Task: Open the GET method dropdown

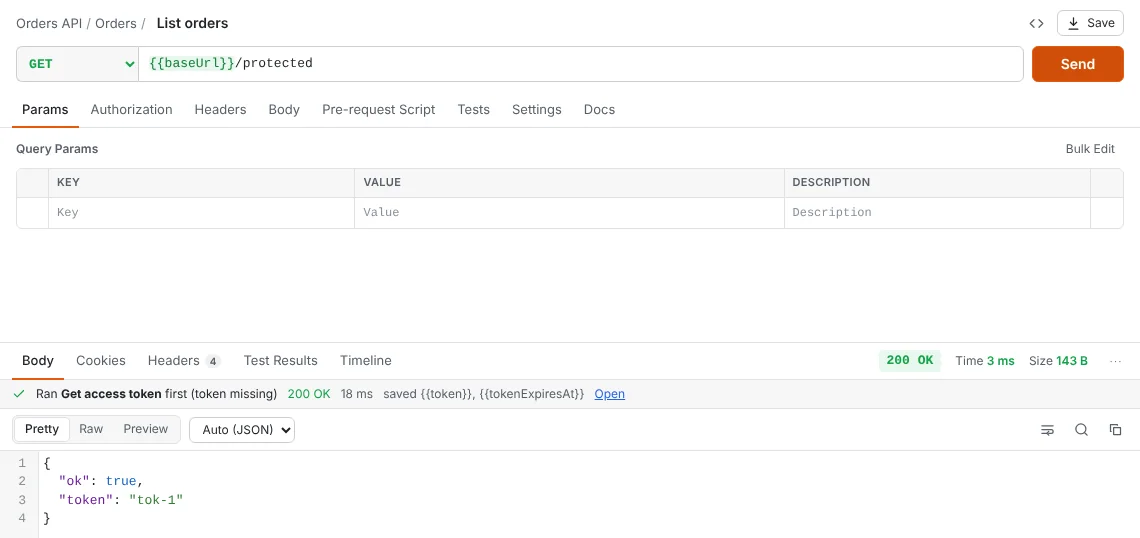Action: [x=78, y=63]
